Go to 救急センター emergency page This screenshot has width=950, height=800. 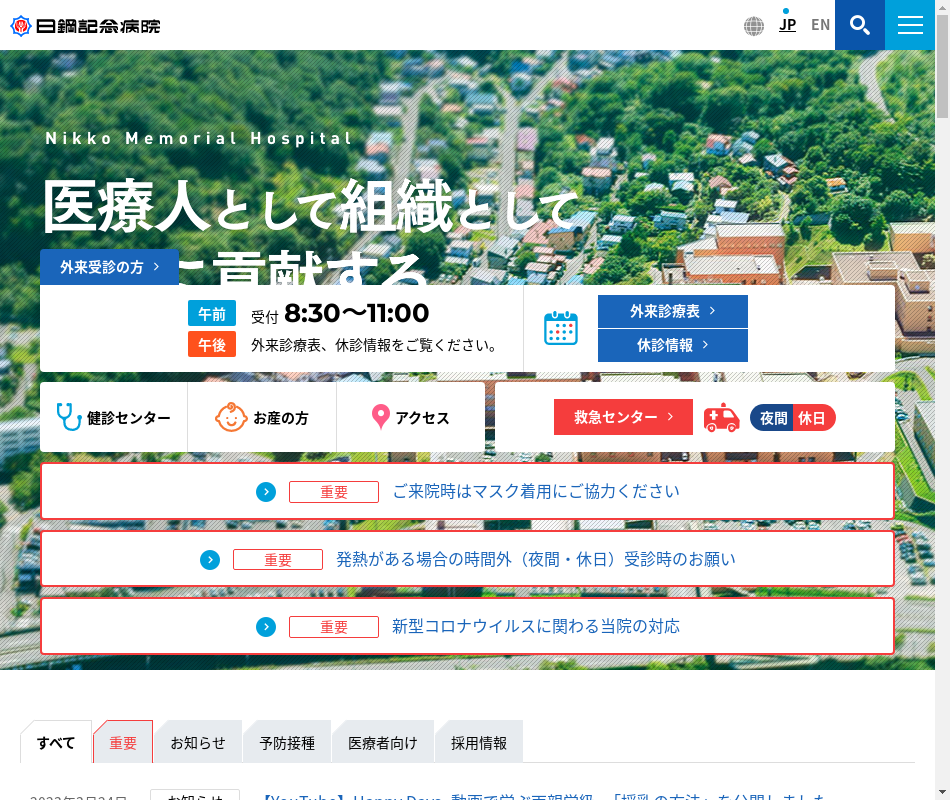pyautogui.click(x=623, y=417)
